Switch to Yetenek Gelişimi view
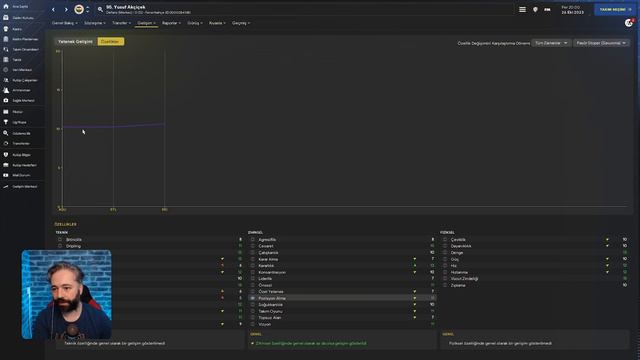 (76, 42)
